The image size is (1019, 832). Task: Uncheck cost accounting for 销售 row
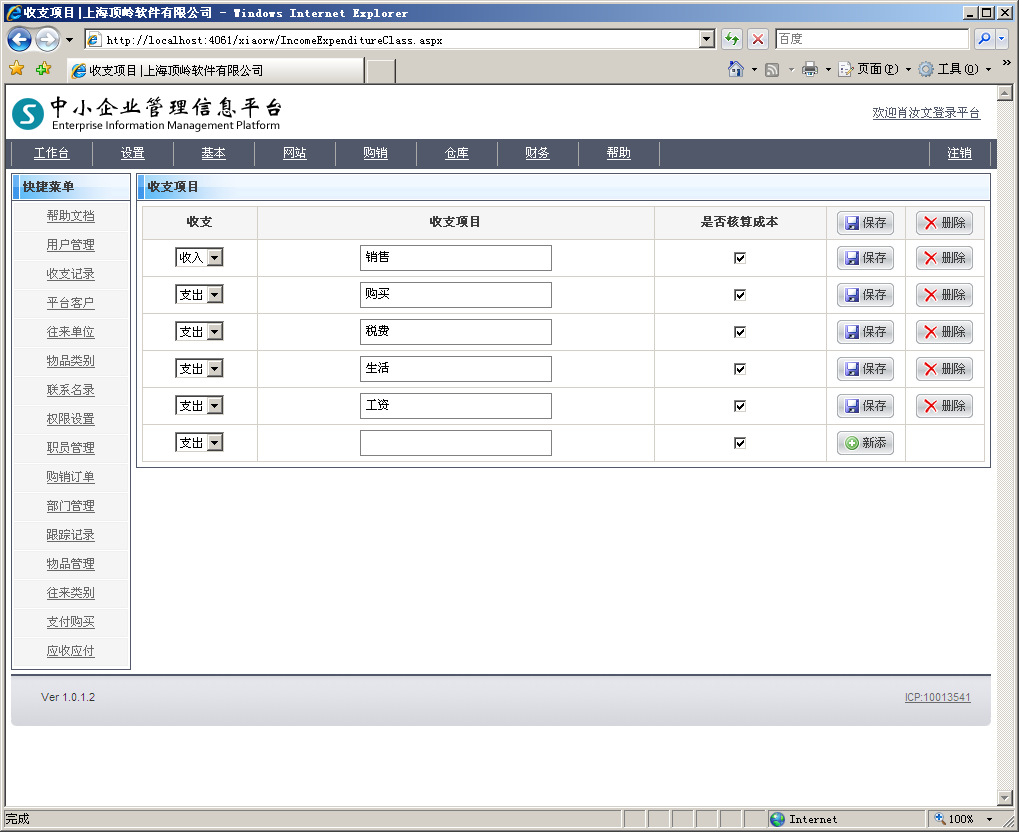click(740, 258)
